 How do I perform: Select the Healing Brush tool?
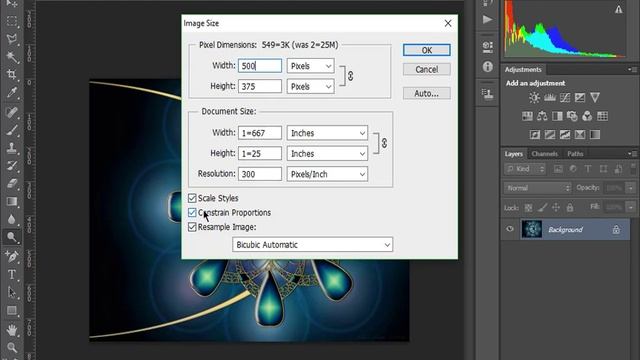pos(12,111)
